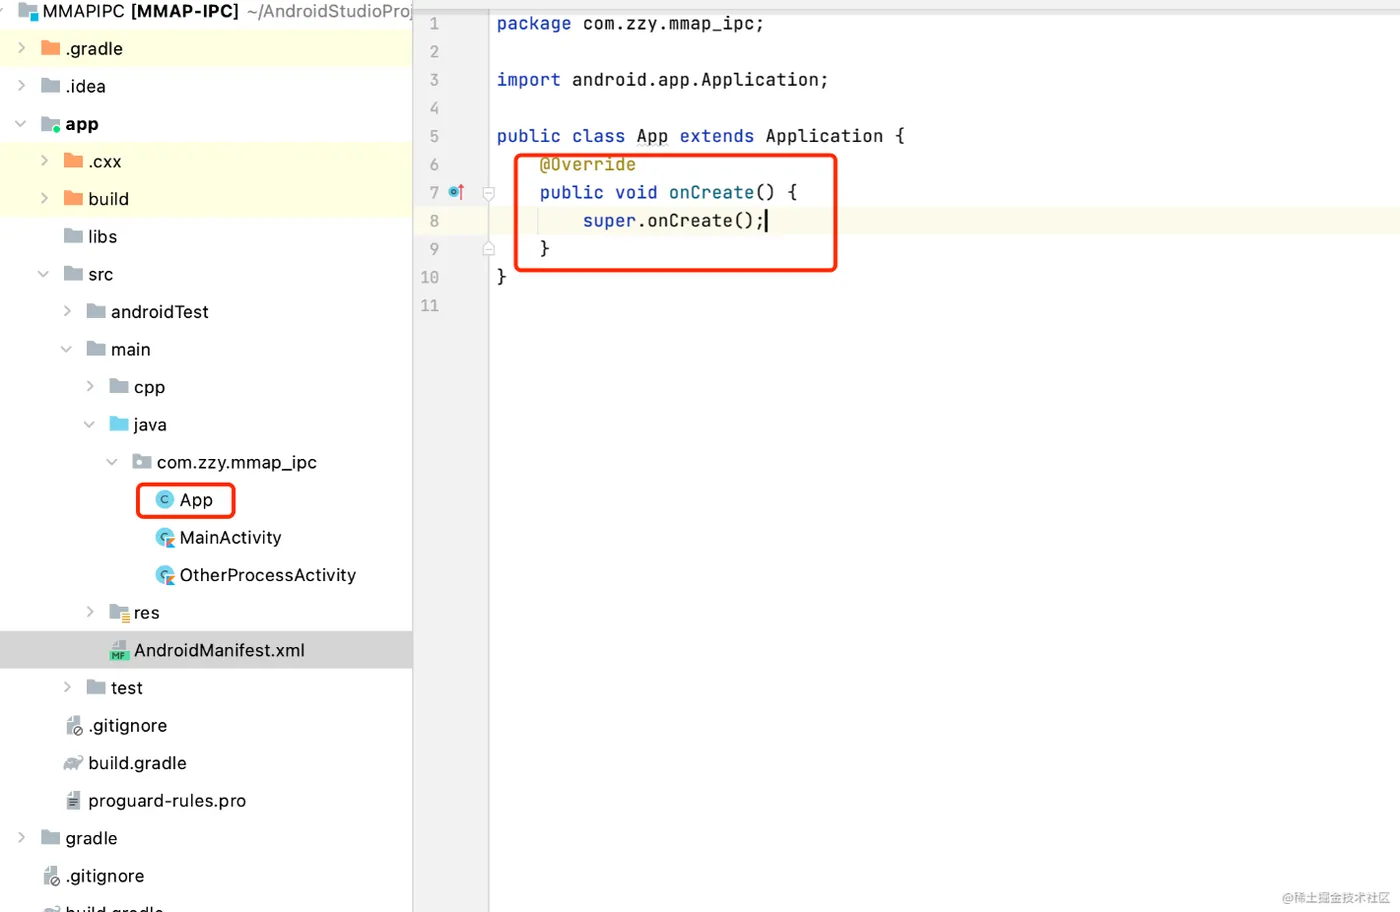Screen dimensions: 1400x912
Task: Click the .cxx orange folder icon
Action: coord(73,161)
